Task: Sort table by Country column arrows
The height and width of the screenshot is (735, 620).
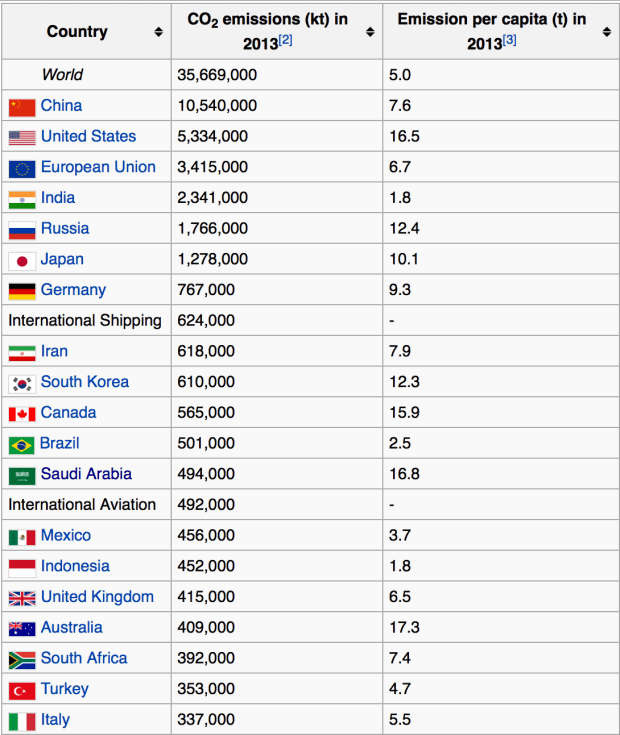Action: (158, 32)
